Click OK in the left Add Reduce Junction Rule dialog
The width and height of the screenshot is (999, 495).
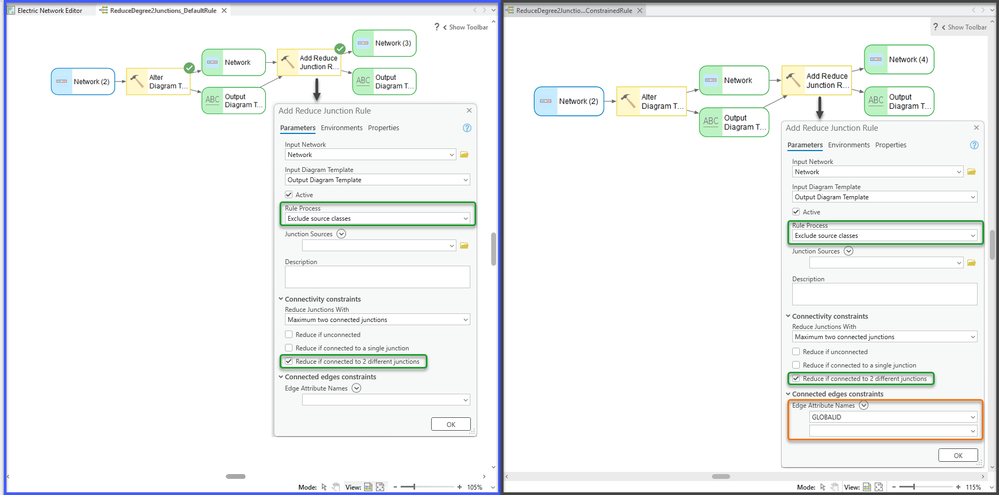(x=450, y=424)
